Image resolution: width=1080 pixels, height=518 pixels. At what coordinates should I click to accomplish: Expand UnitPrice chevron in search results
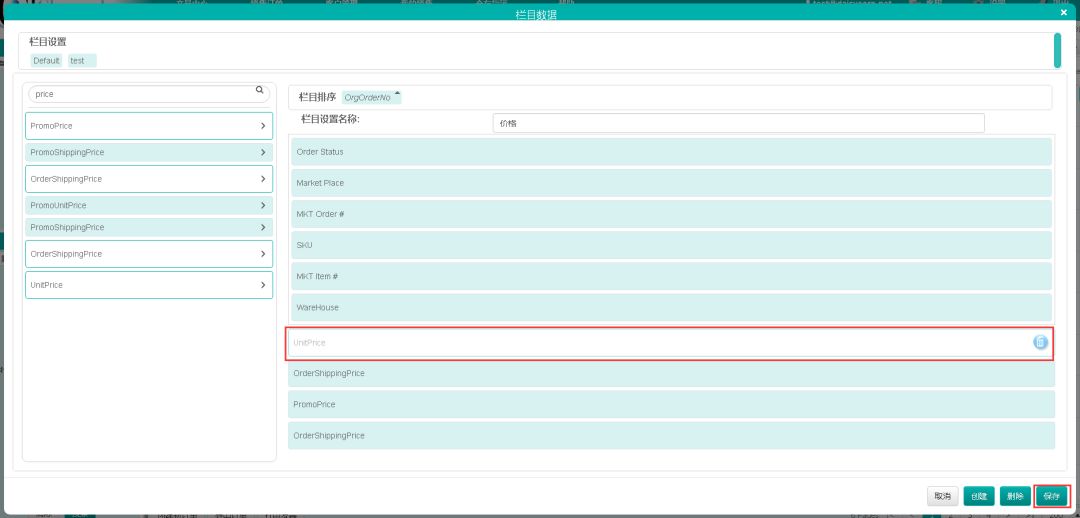coord(263,284)
